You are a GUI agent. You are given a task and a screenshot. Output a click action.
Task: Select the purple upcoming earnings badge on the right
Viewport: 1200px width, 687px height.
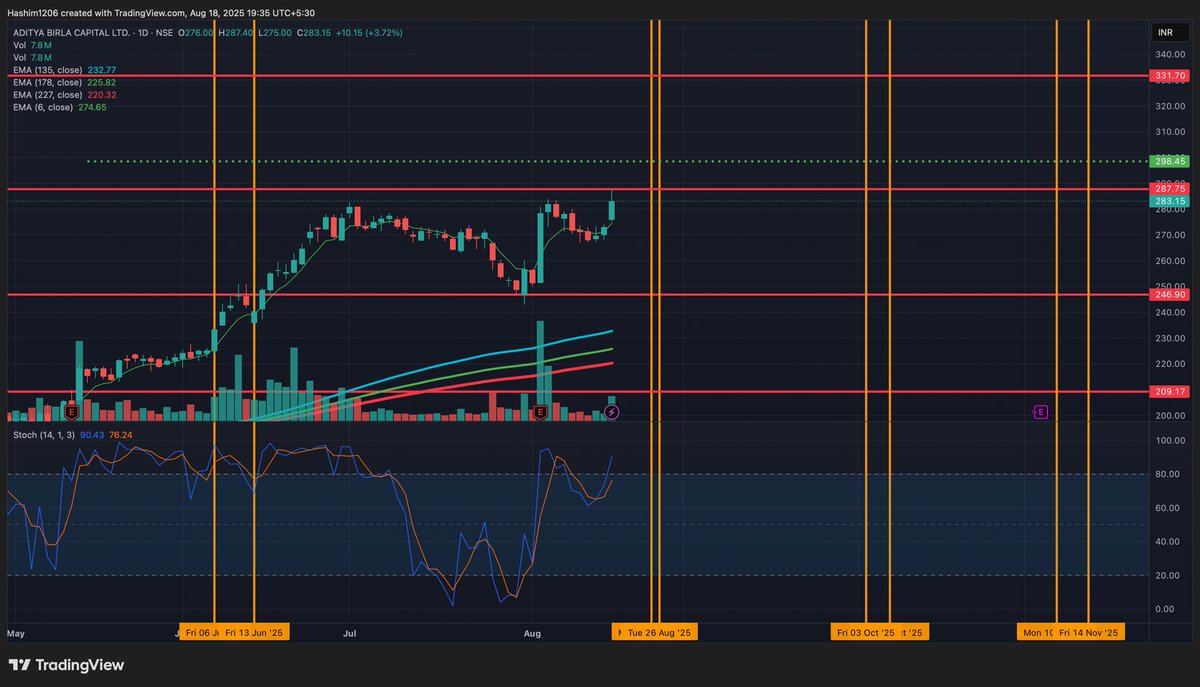tap(1040, 411)
